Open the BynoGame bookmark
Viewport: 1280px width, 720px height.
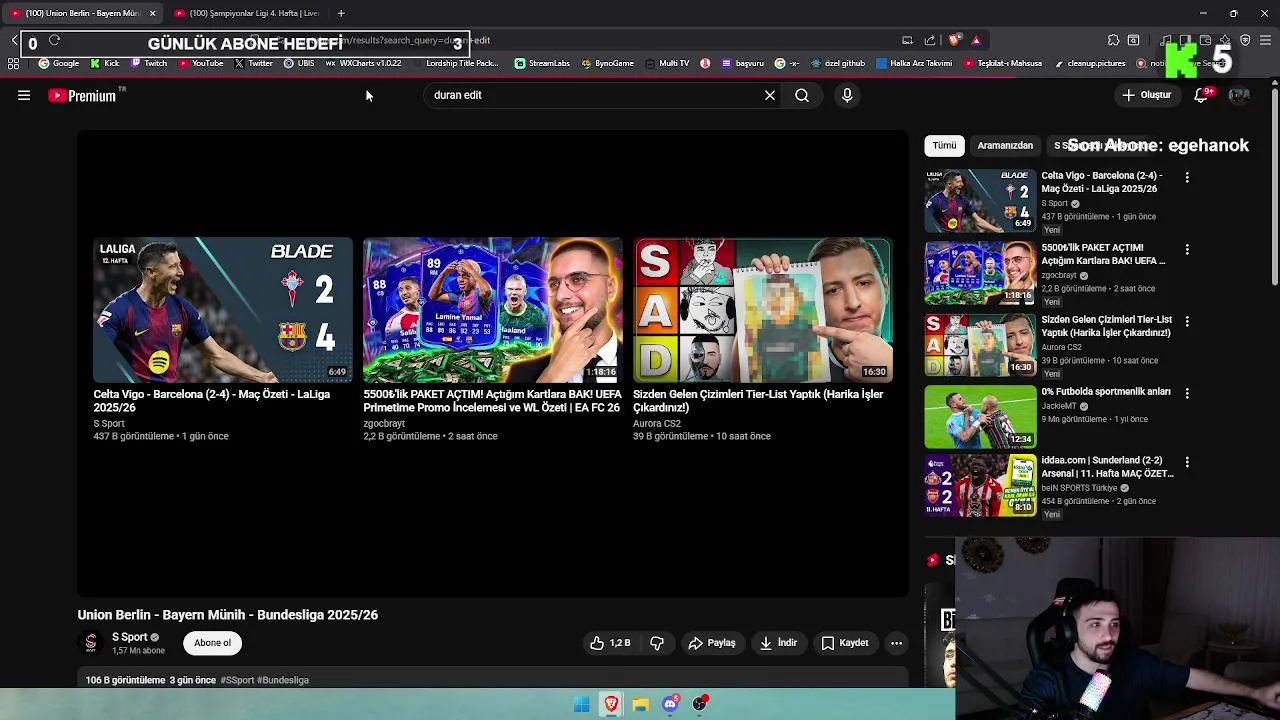[x=607, y=63]
